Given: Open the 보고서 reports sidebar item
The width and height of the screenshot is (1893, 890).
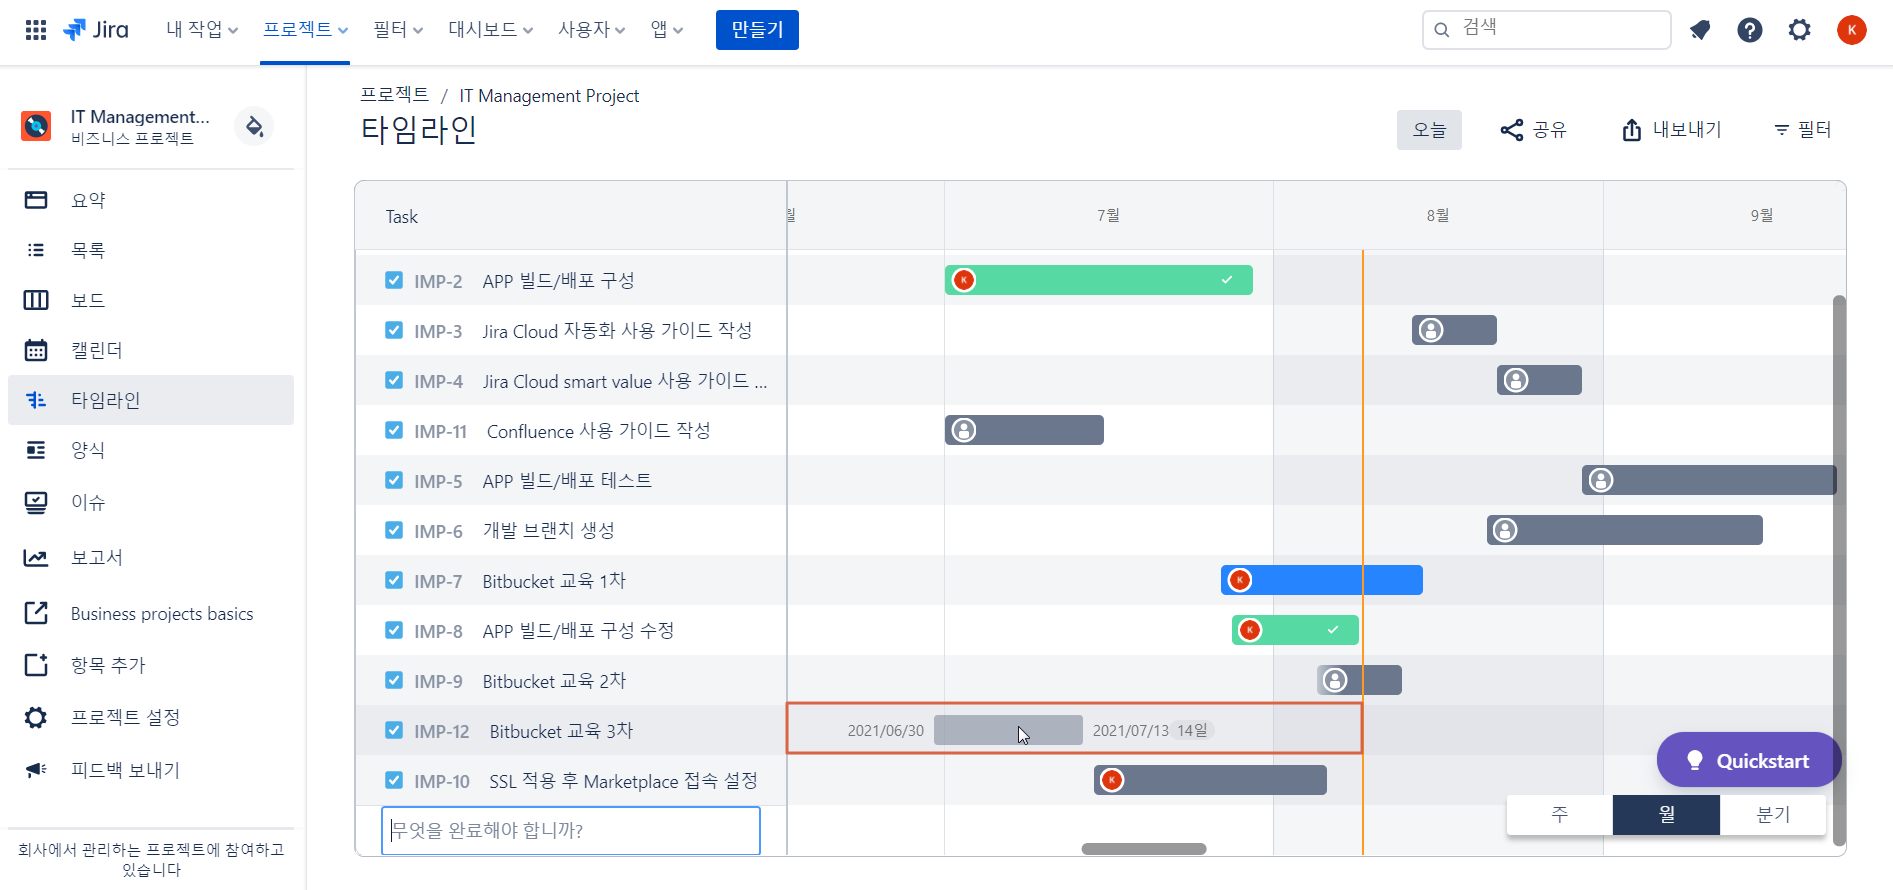Looking at the screenshot, I should click(x=96, y=557).
